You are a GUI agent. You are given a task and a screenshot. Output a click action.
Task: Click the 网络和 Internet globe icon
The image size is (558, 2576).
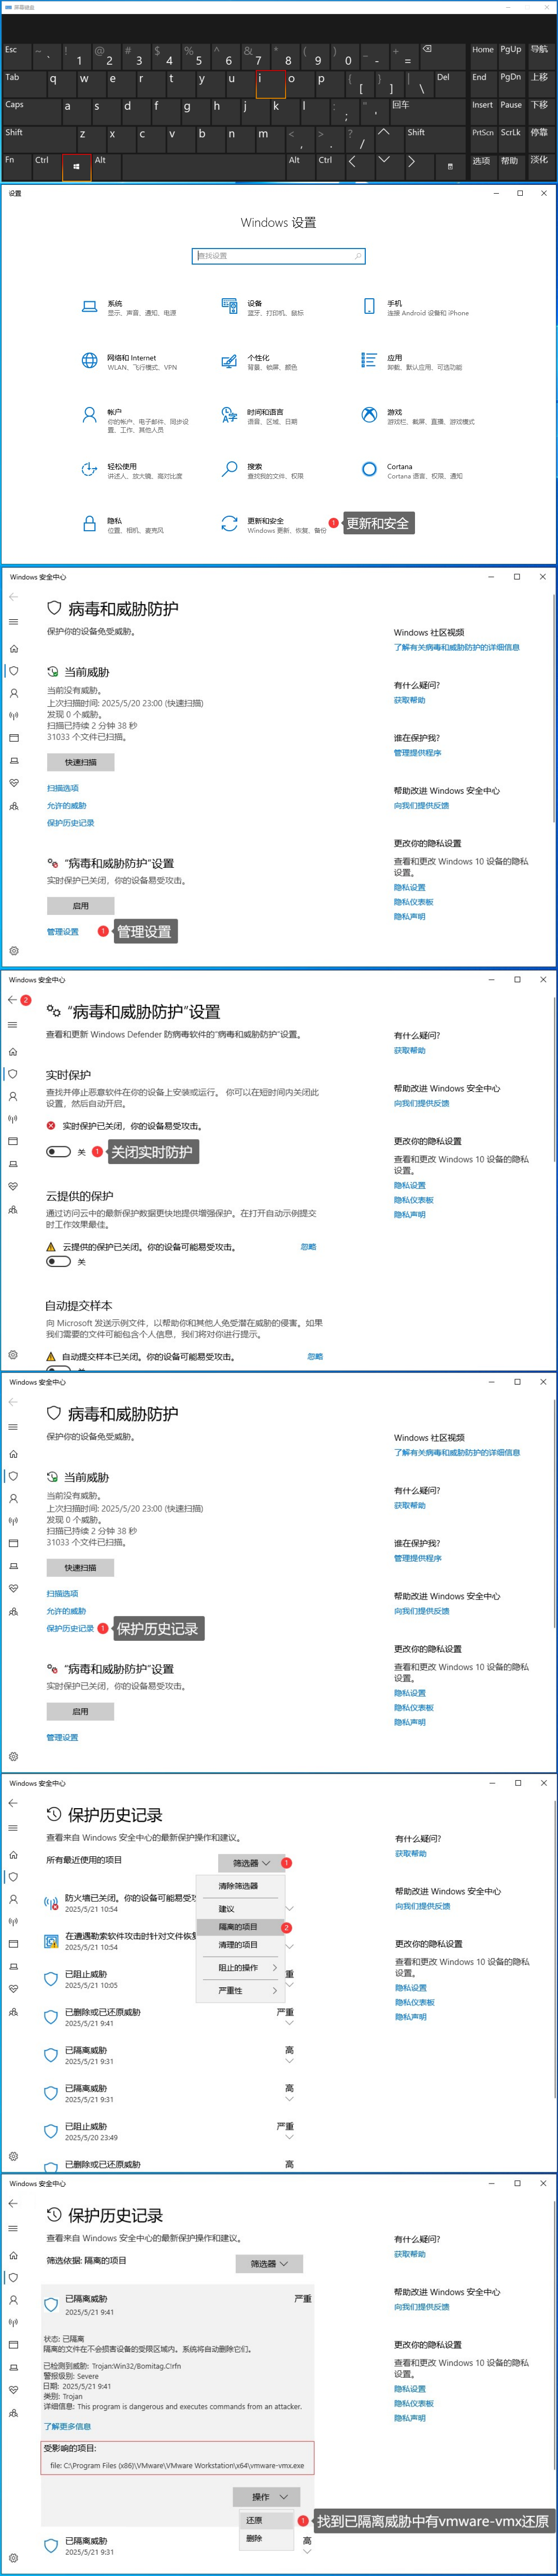point(89,361)
